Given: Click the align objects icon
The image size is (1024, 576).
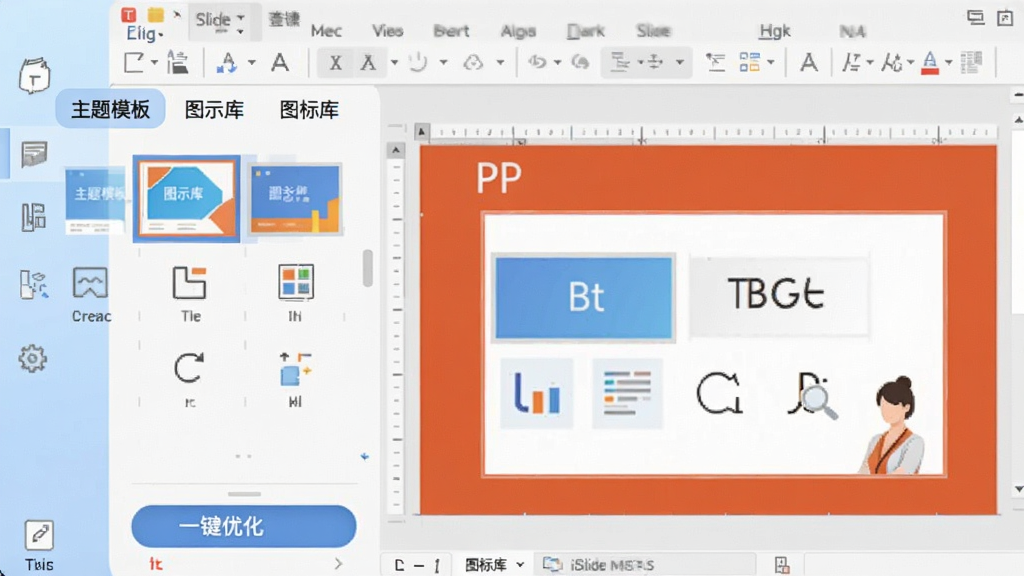Looking at the screenshot, I should click(619, 63).
